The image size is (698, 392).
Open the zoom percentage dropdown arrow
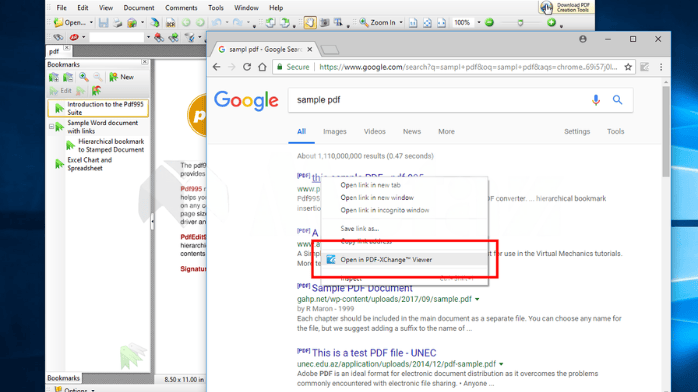coord(479,23)
